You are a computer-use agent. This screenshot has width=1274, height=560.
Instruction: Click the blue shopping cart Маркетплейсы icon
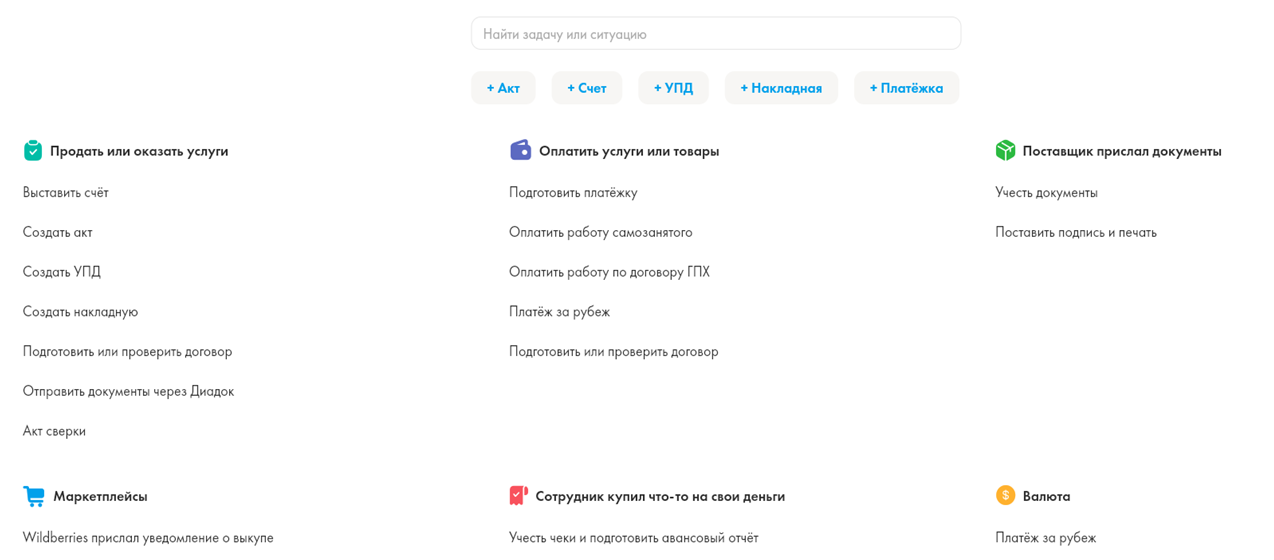tap(34, 496)
